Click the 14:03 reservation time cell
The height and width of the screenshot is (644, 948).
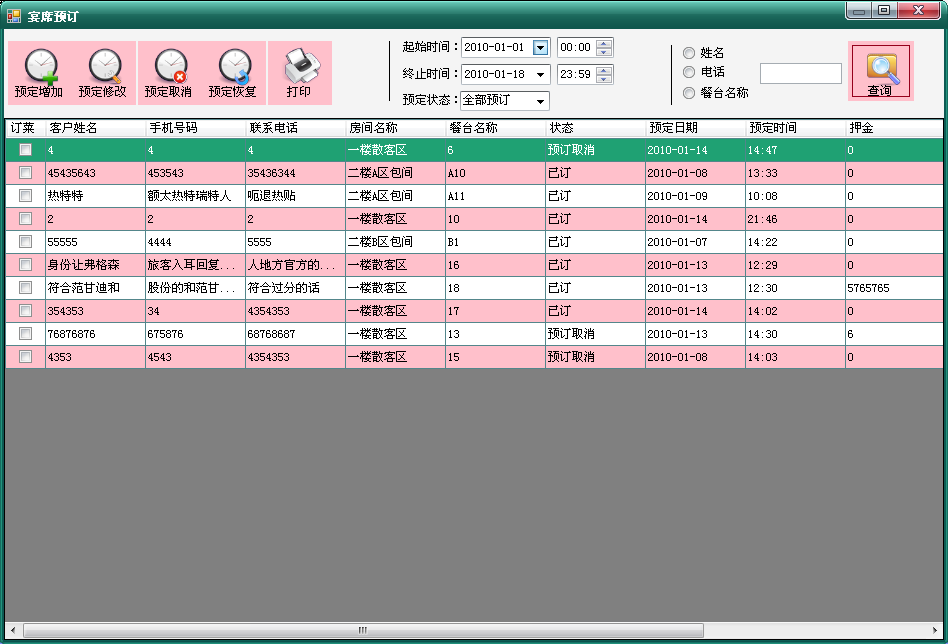[x=796, y=357]
